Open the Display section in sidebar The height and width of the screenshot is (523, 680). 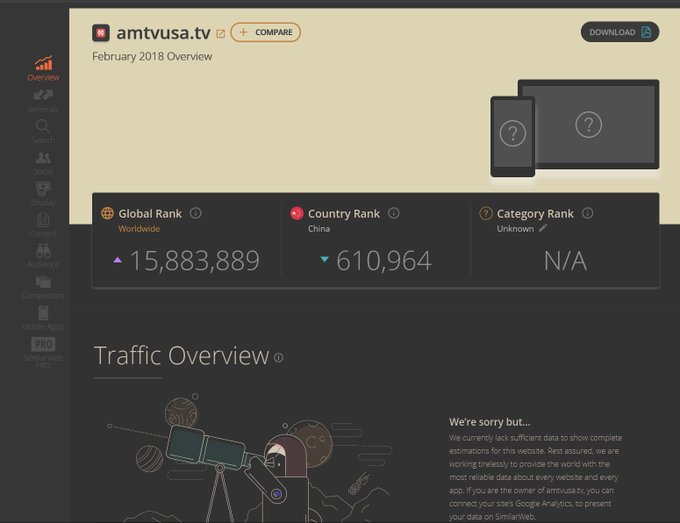click(x=43, y=193)
